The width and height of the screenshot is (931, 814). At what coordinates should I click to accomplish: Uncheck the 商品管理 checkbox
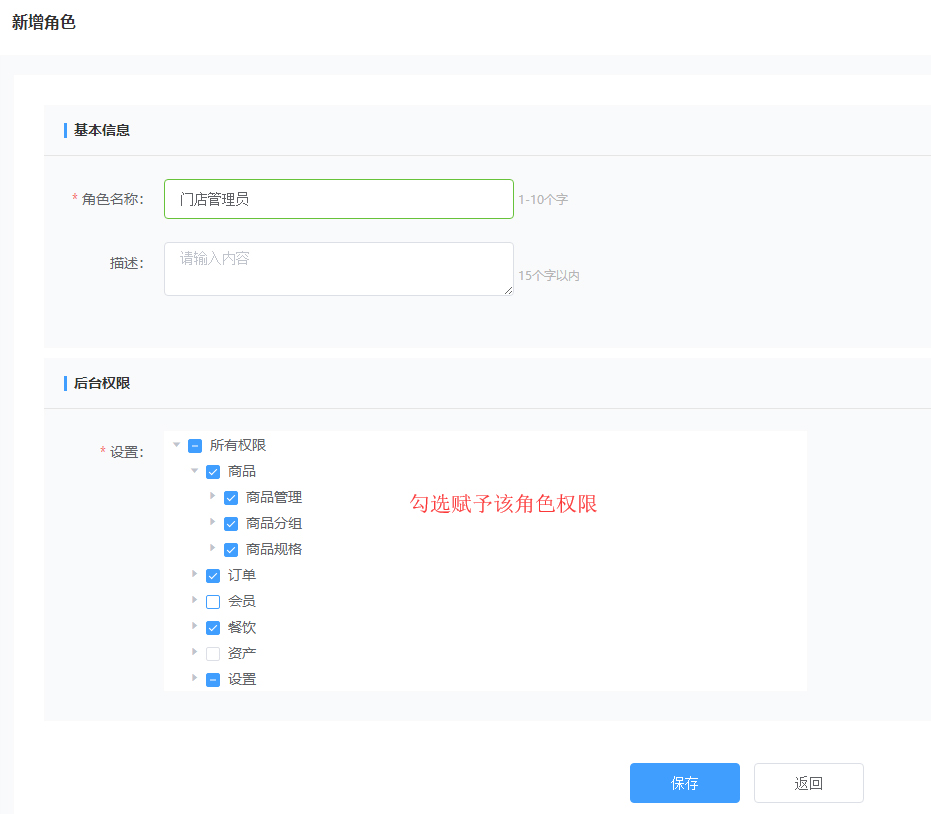click(231, 498)
